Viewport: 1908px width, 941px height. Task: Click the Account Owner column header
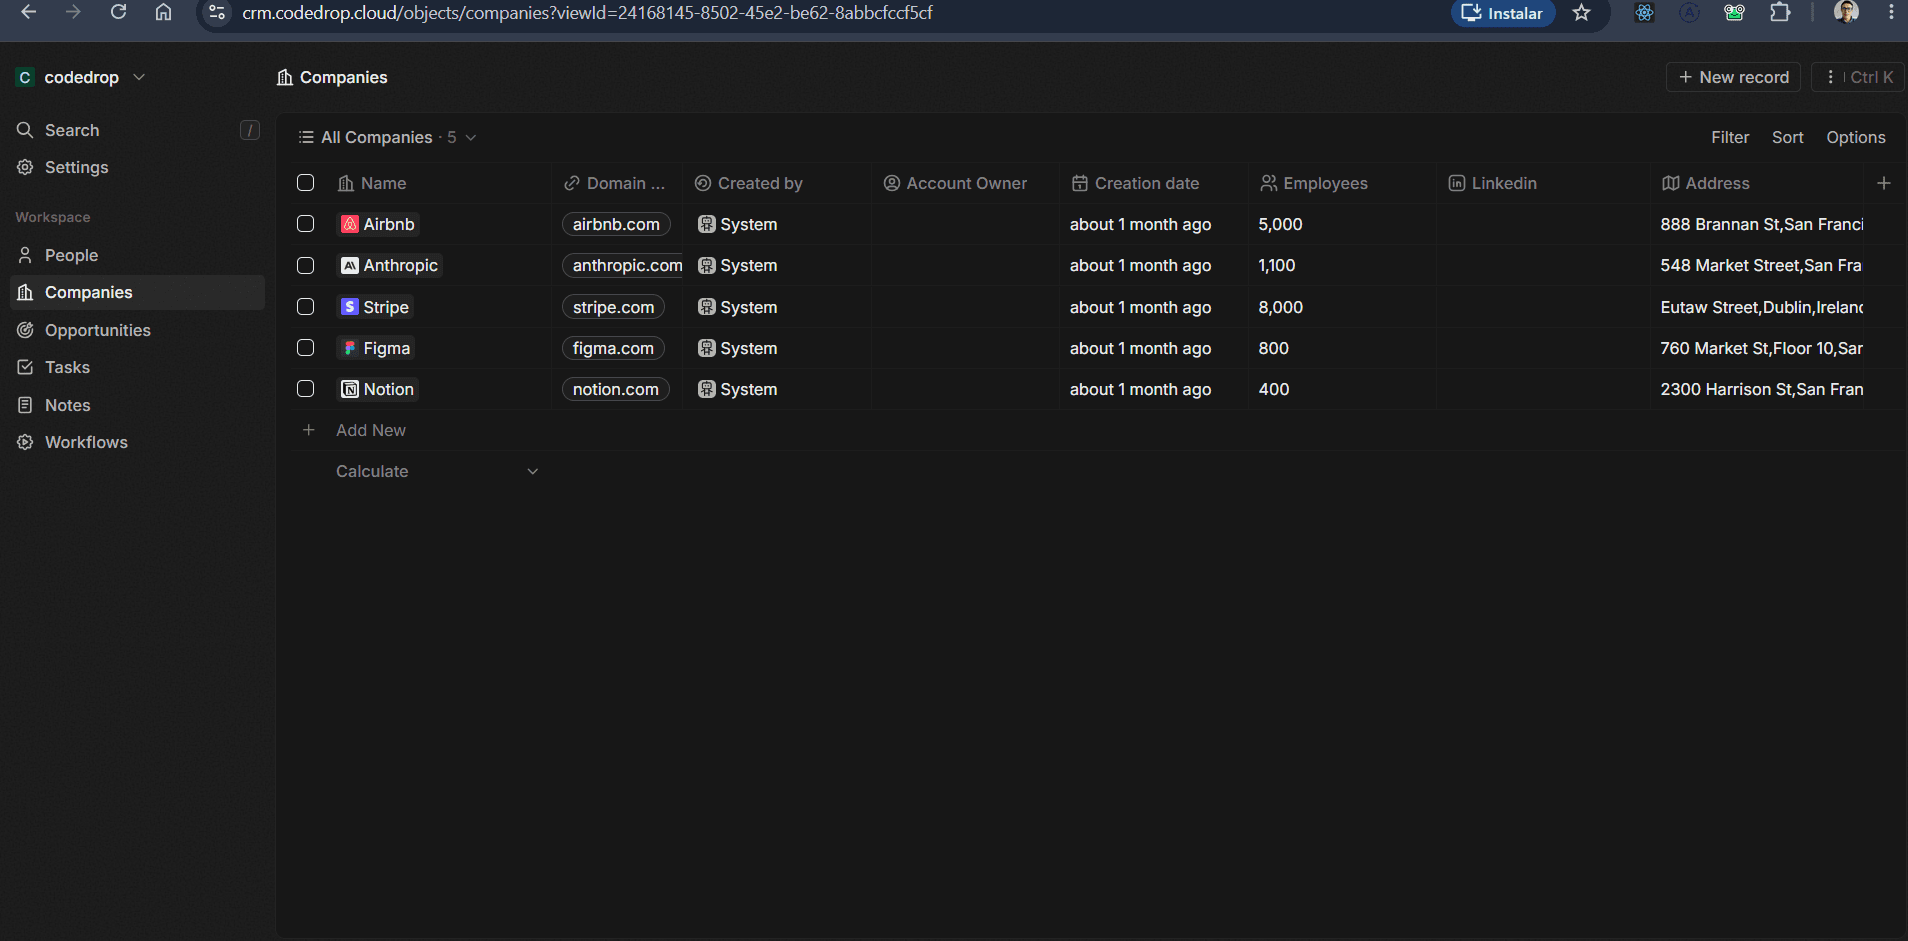click(965, 183)
